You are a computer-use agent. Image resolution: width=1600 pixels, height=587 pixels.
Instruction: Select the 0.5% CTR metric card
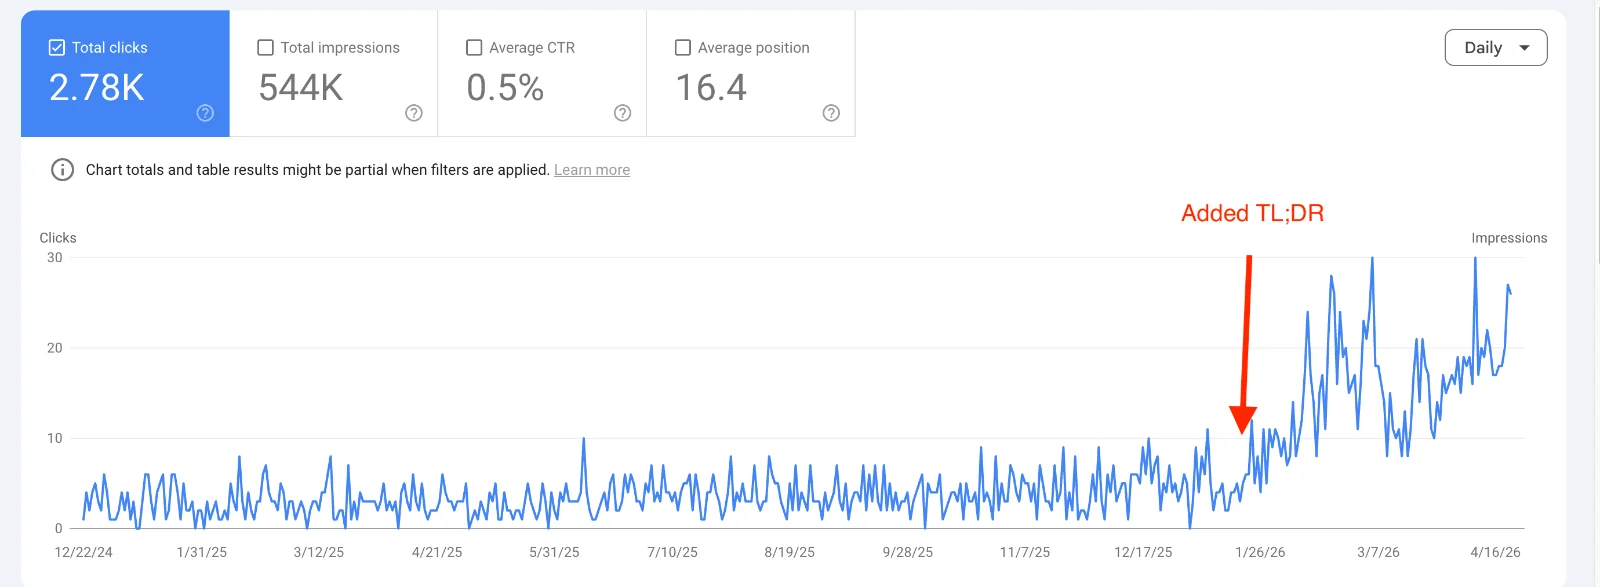tap(542, 74)
